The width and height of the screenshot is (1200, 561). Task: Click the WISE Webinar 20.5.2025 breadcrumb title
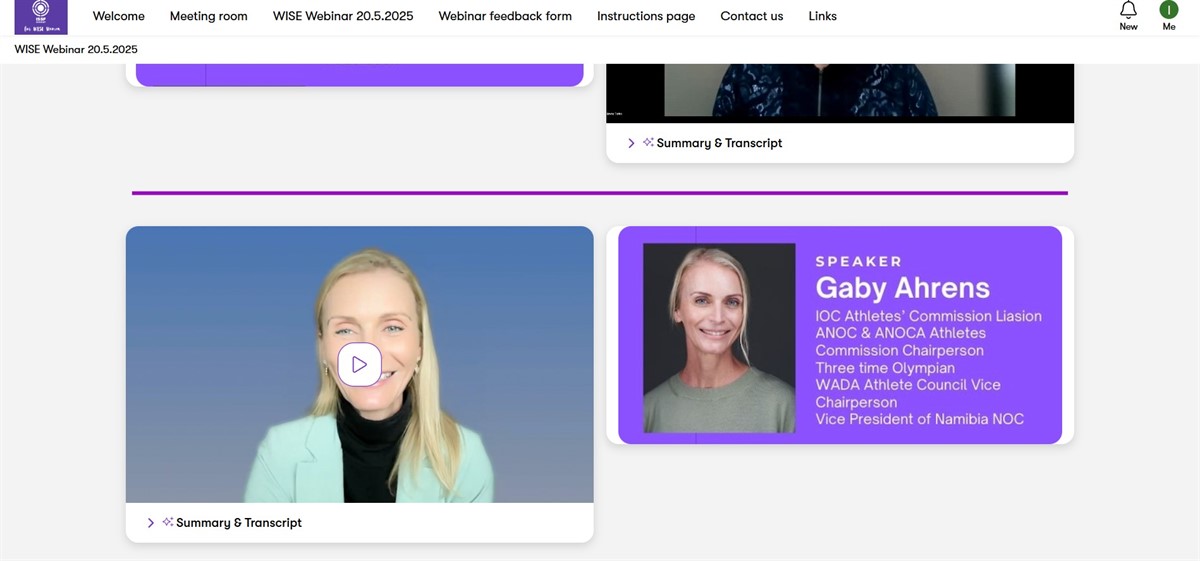pos(76,49)
